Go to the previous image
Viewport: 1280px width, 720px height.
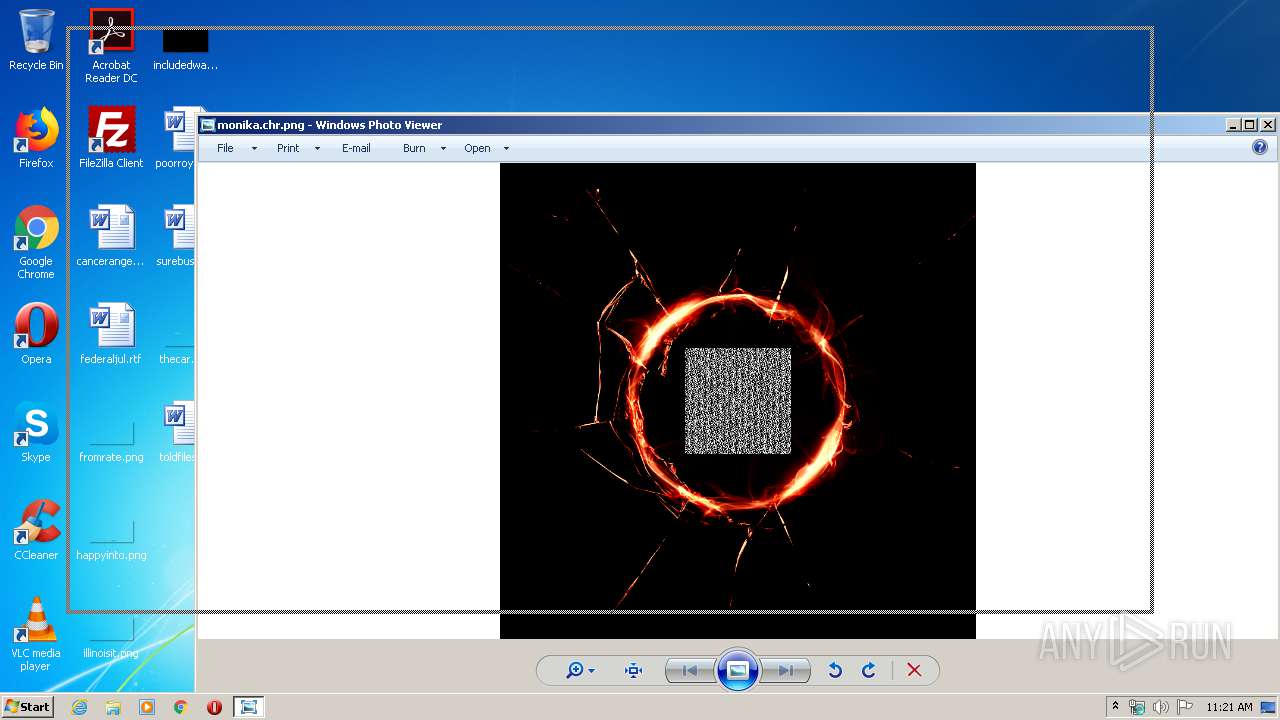[x=690, y=671]
